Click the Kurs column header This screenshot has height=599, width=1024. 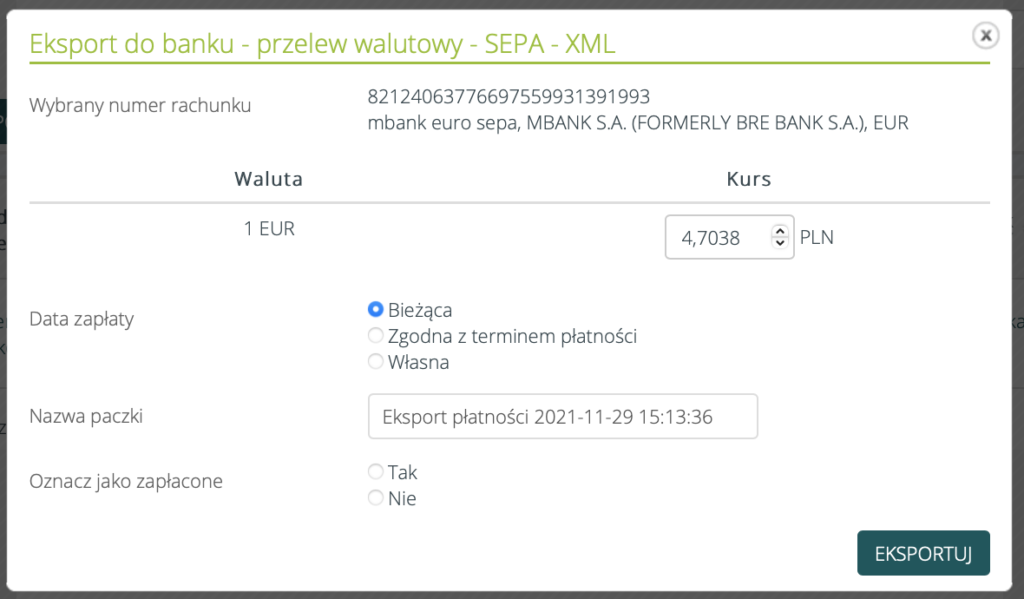click(748, 180)
